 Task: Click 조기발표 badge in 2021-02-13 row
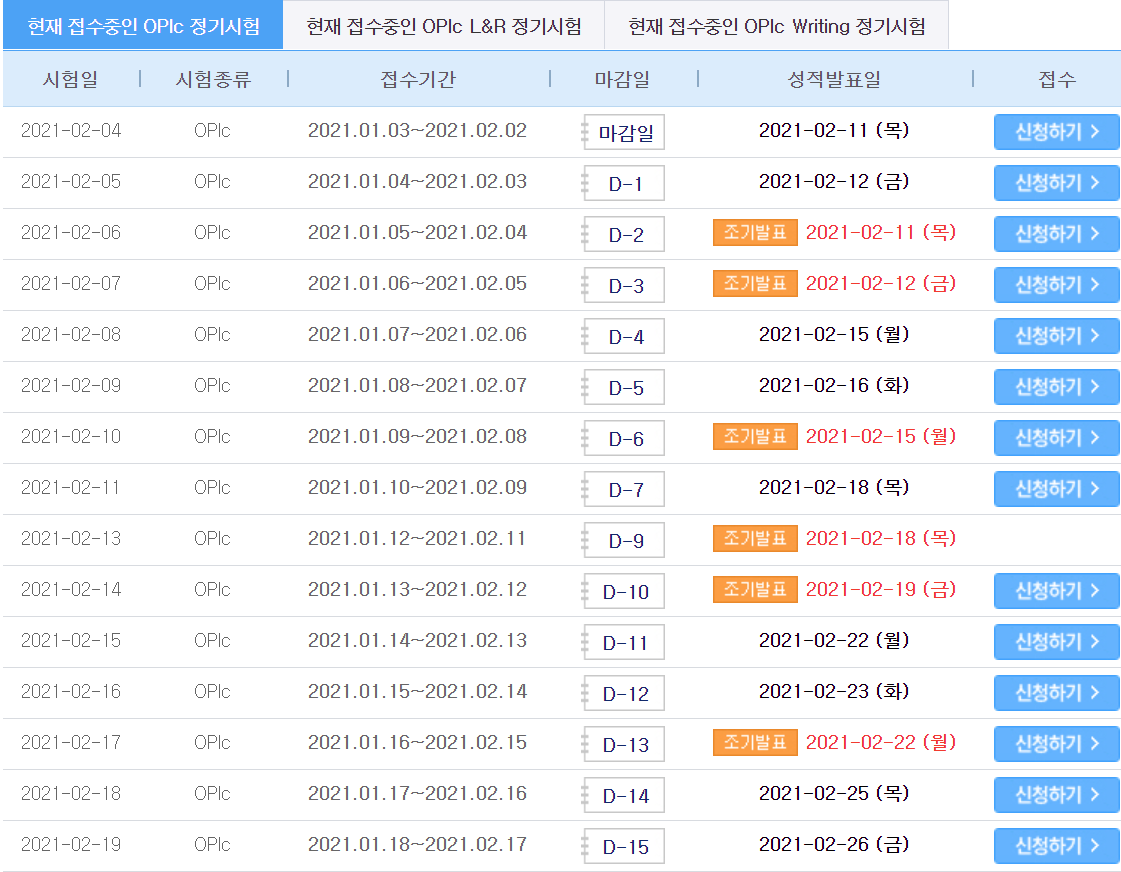point(755,538)
